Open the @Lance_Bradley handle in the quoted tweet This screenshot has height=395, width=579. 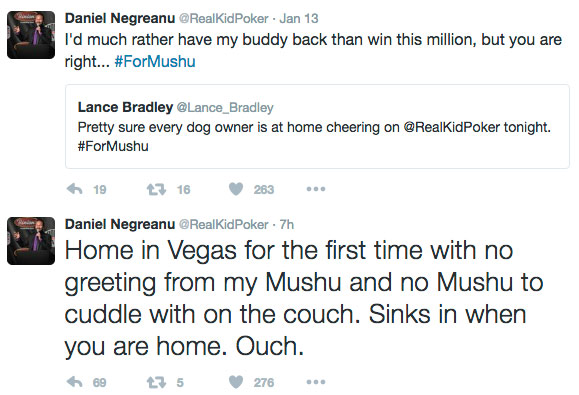coord(225,107)
